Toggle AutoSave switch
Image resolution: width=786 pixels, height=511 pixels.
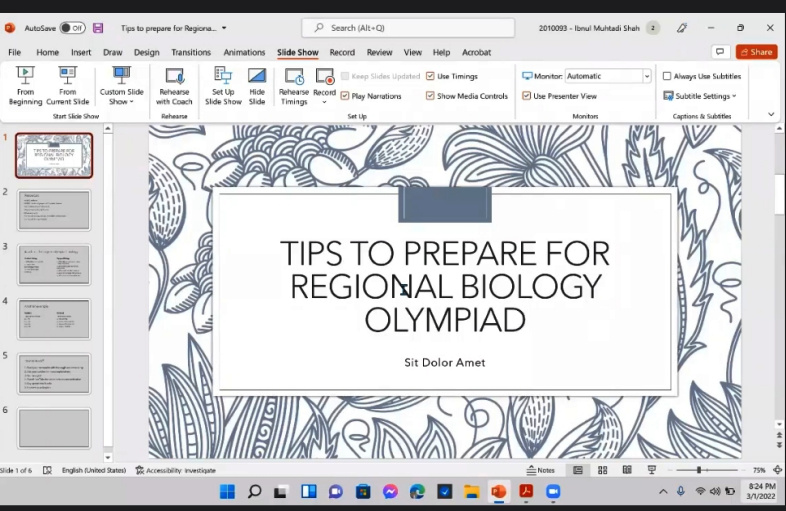coord(72,28)
